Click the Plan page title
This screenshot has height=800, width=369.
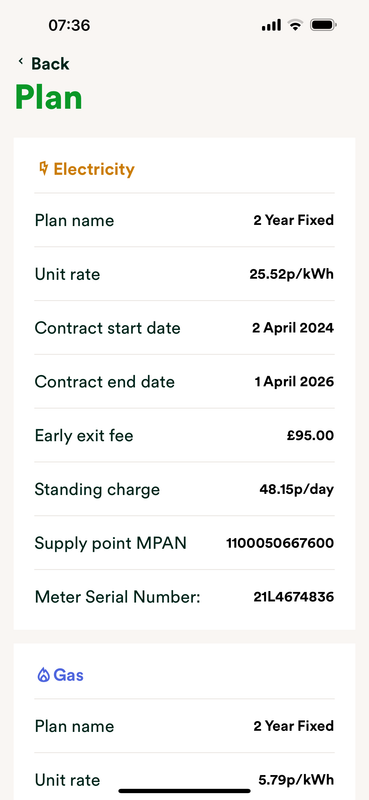[x=49, y=97]
